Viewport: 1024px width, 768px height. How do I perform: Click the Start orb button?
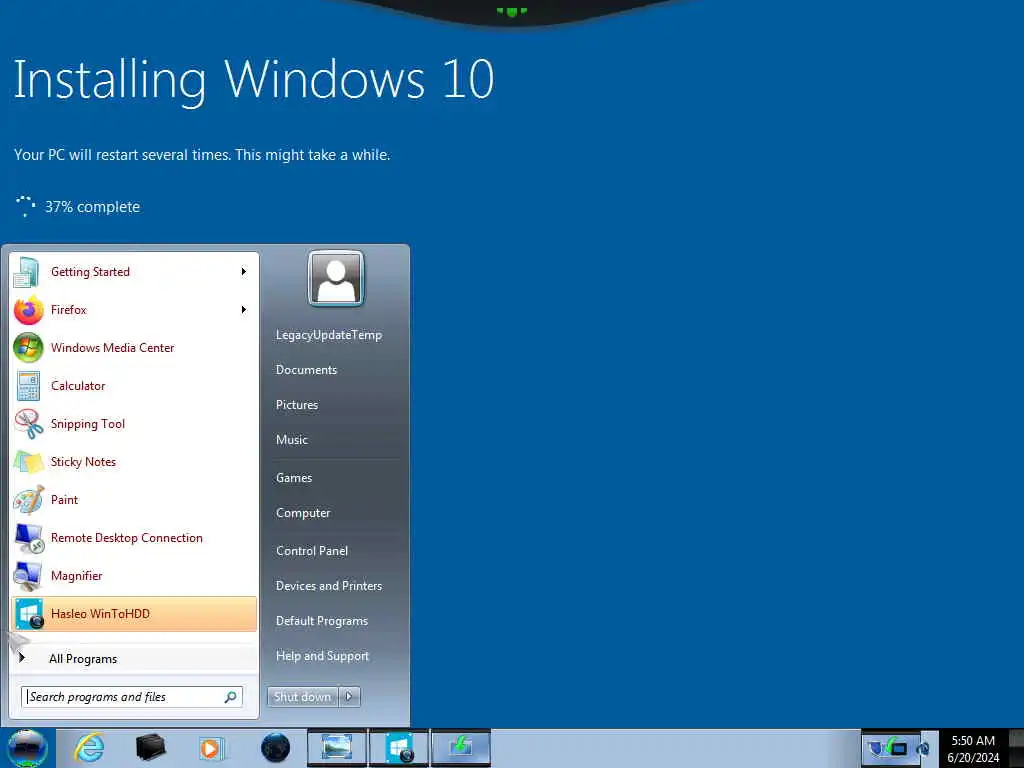click(27, 748)
